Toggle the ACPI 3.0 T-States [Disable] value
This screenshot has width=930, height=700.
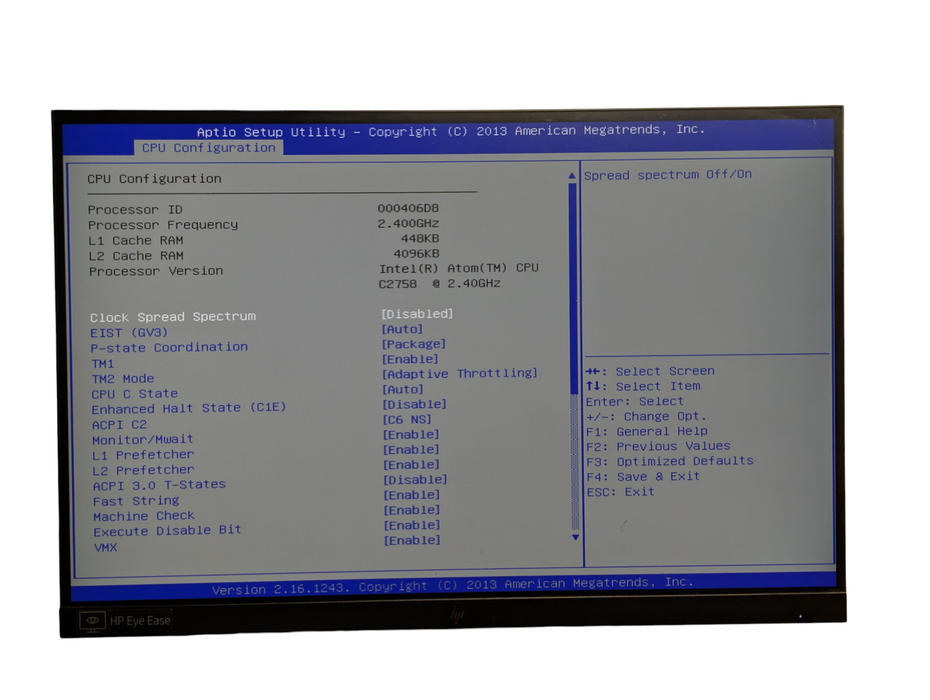pyautogui.click(x=415, y=479)
